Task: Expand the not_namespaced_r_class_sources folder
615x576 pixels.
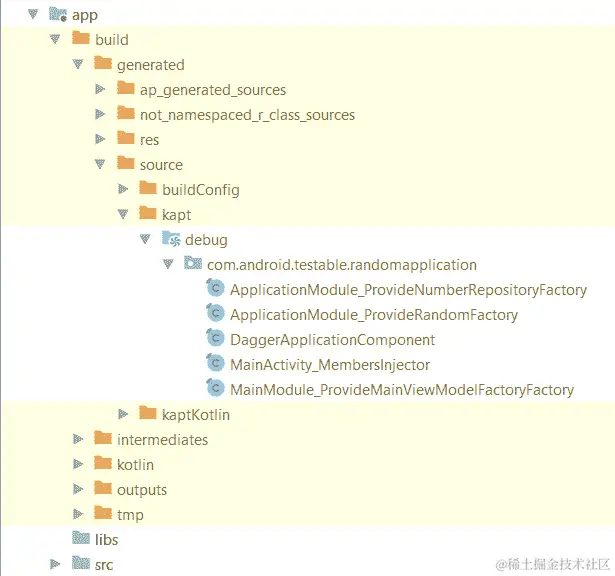Action: pyautogui.click(x=100, y=114)
